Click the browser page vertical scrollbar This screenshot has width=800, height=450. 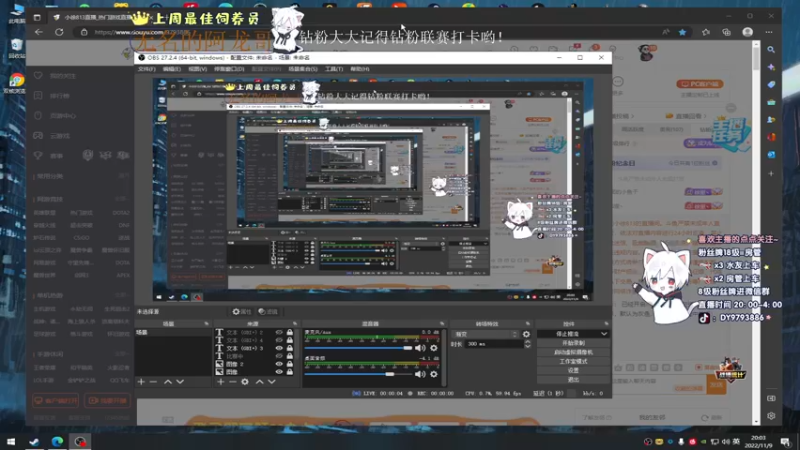click(x=756, y=232)
